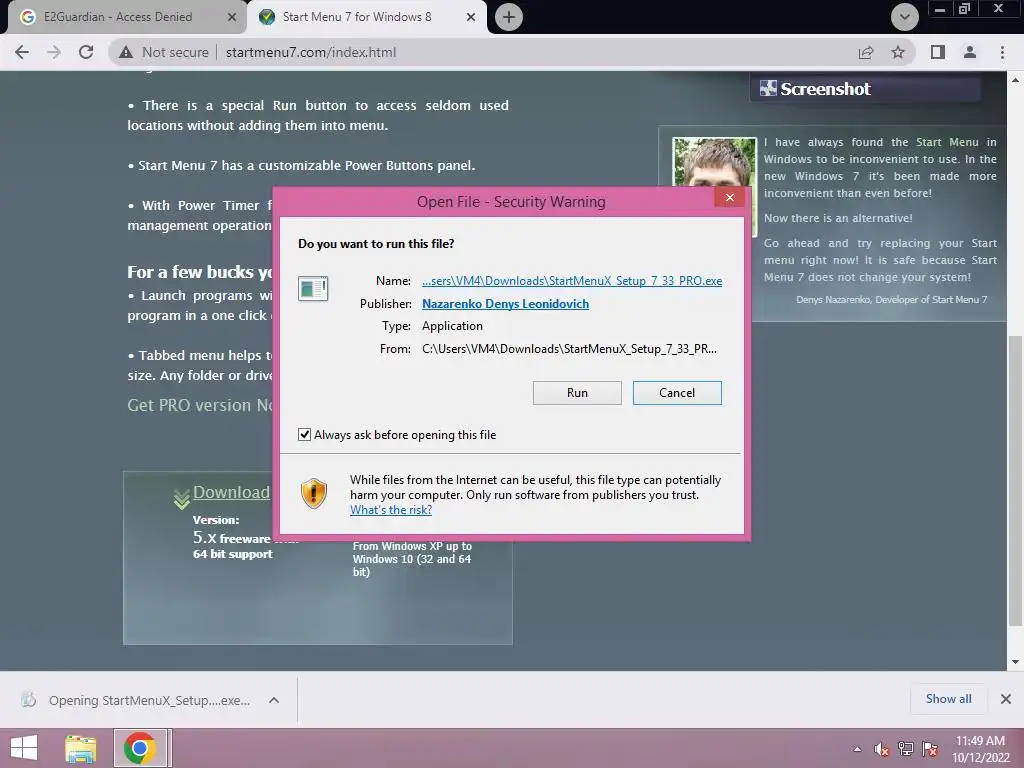Uncheck Always ask before opening this file
Screen dimensions: 1024x768
pyautogui.click(x=304, y=435)
